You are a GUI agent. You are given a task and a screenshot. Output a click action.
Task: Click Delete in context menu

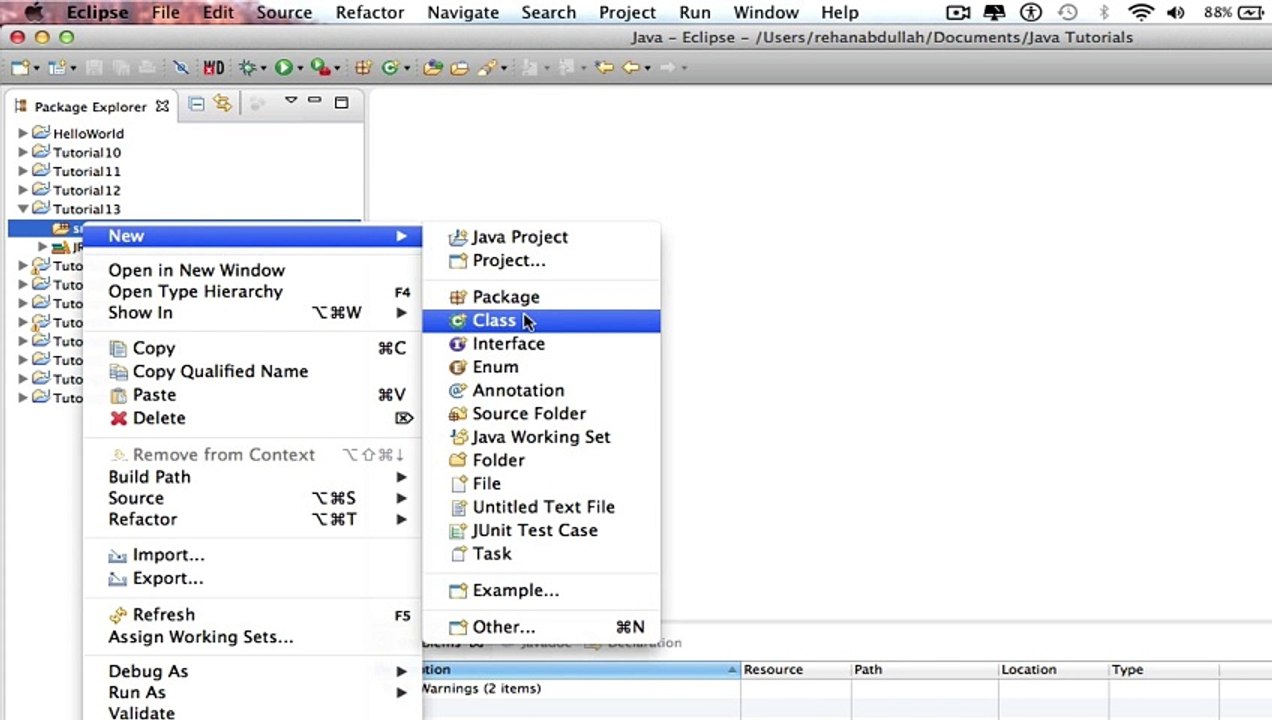point(252,418)
